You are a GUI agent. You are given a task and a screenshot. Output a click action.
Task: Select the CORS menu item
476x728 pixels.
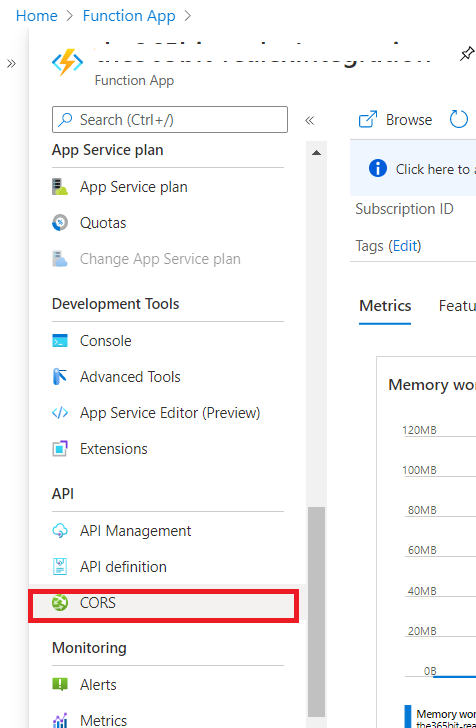(167, 603)
